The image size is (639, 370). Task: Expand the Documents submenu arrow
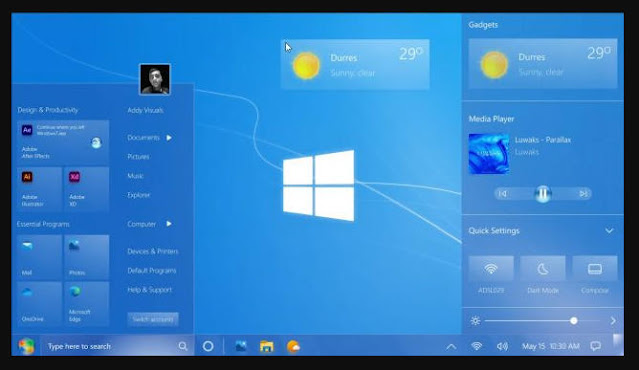point(169,138)
